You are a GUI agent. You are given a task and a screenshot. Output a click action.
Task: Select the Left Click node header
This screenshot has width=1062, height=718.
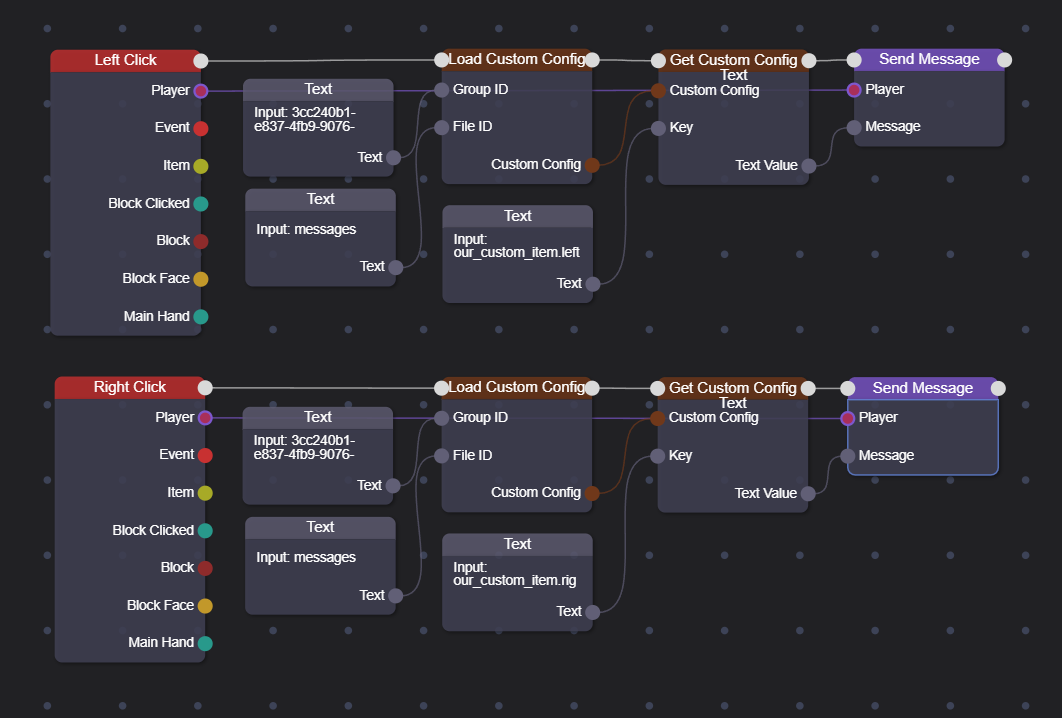pos(125,60)
